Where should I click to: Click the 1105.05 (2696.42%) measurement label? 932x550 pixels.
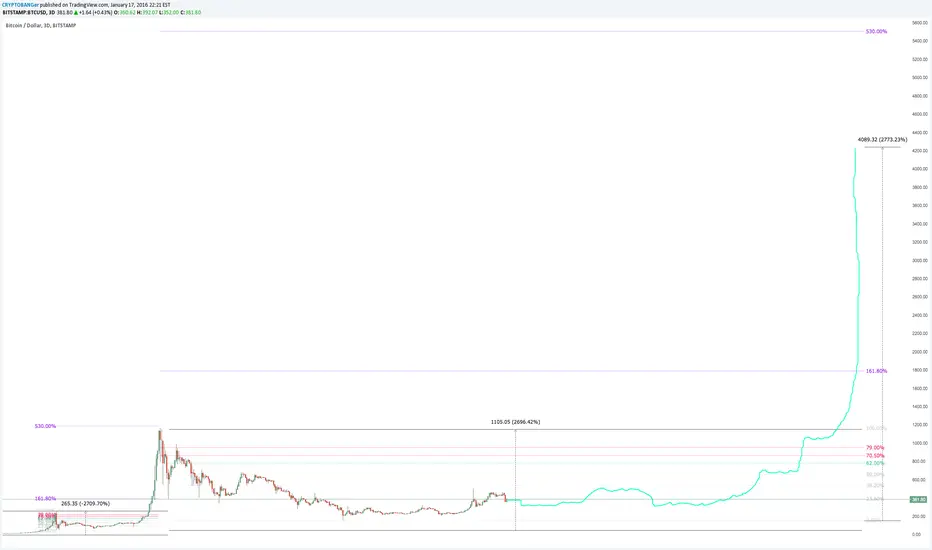515,422
